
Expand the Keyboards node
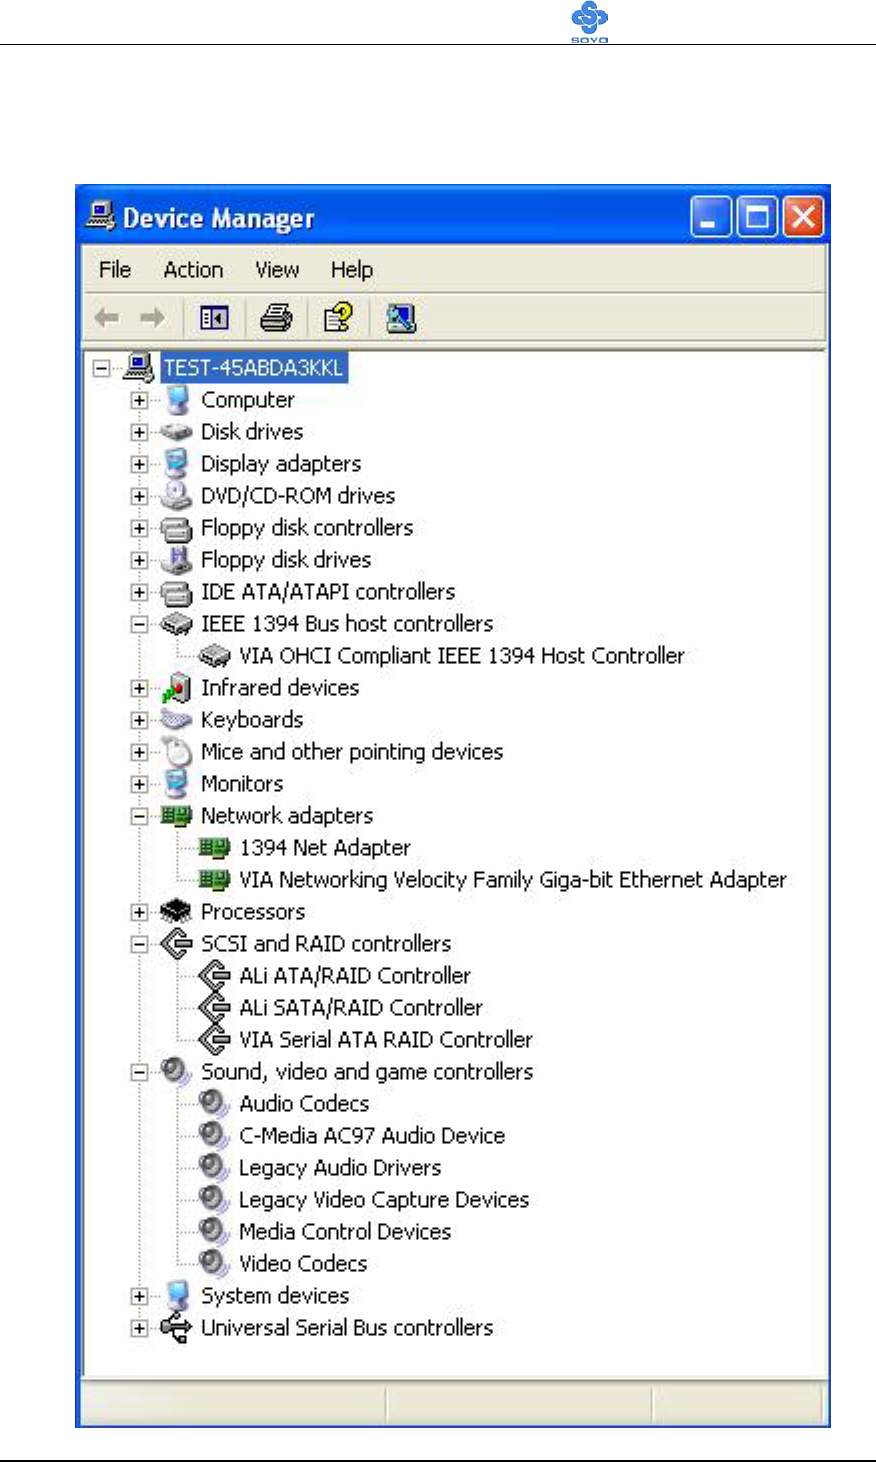[139, 720]
